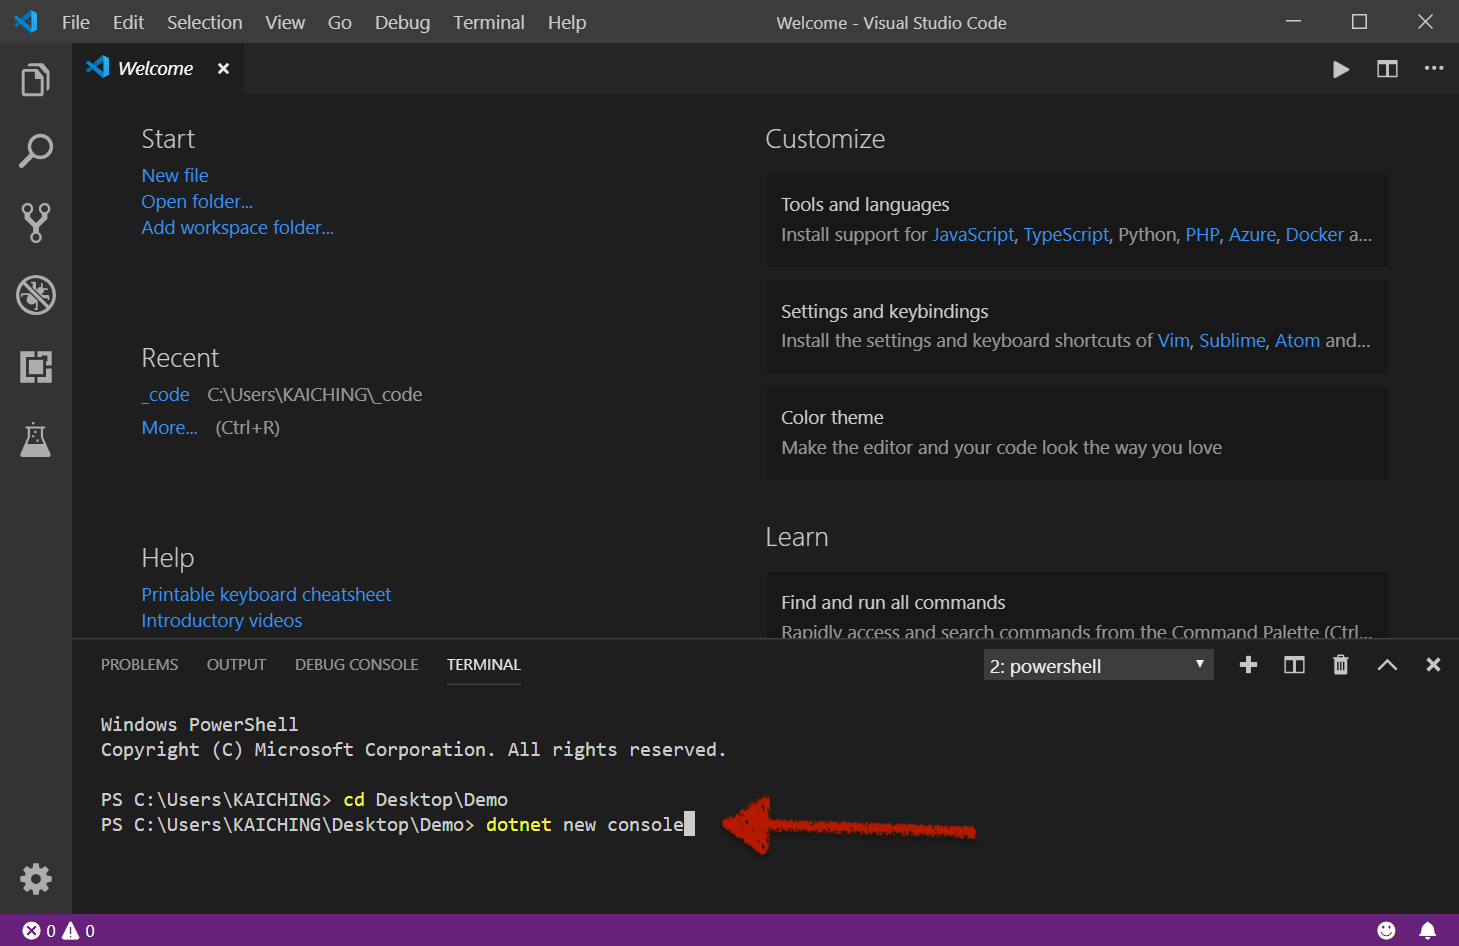Image resolution: width=1459 pixels, height=946 pixels.
Task: Open the Find and run all commands card
Action: click(1077, 606)
